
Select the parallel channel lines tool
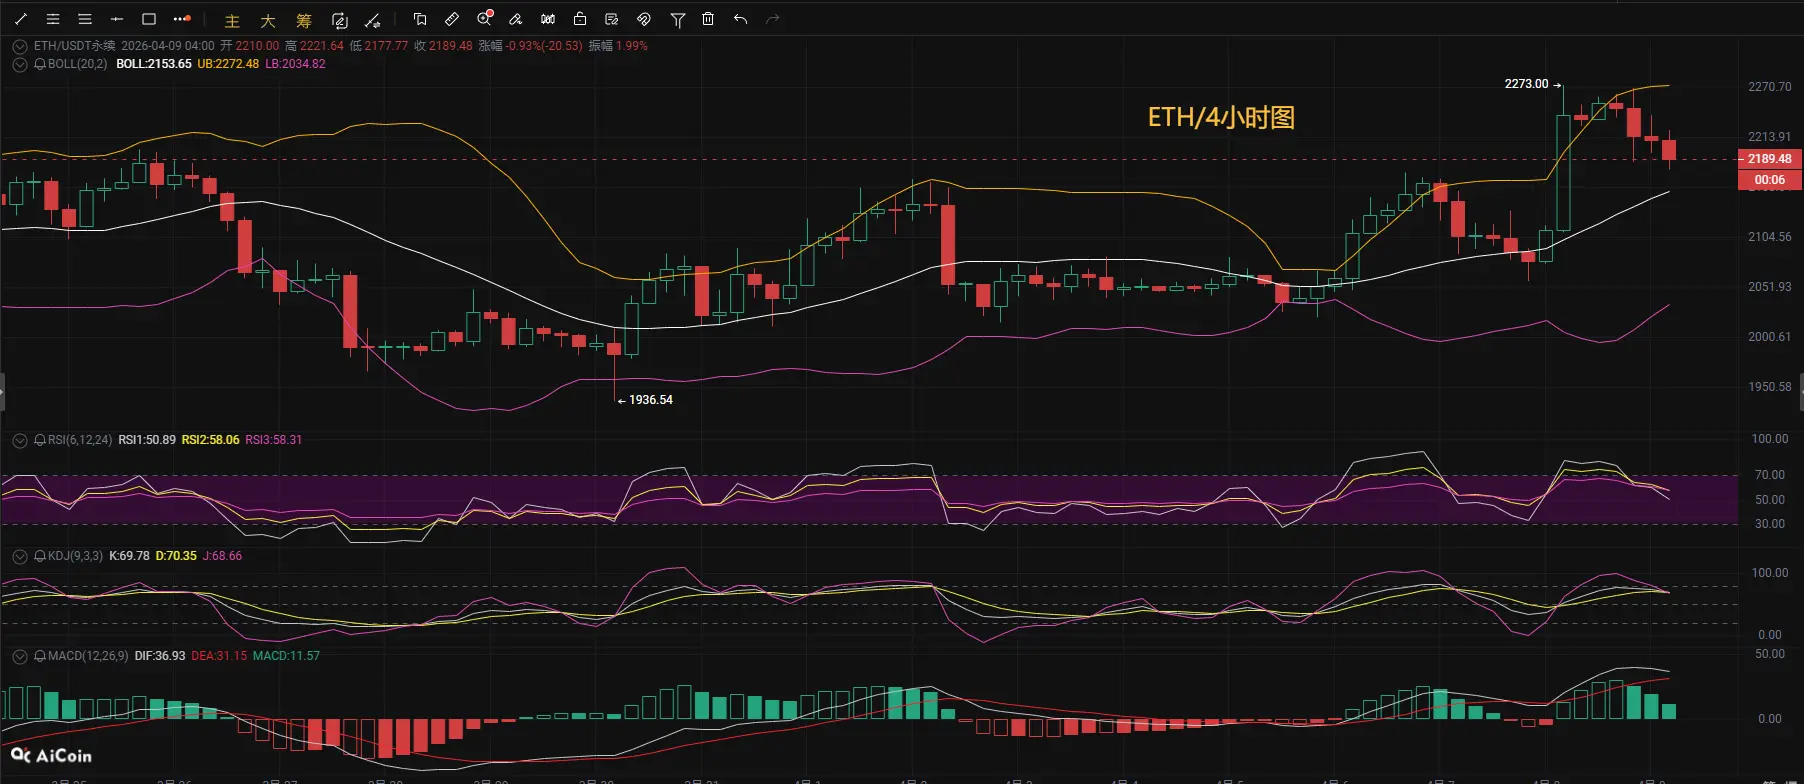coord(53,19)
